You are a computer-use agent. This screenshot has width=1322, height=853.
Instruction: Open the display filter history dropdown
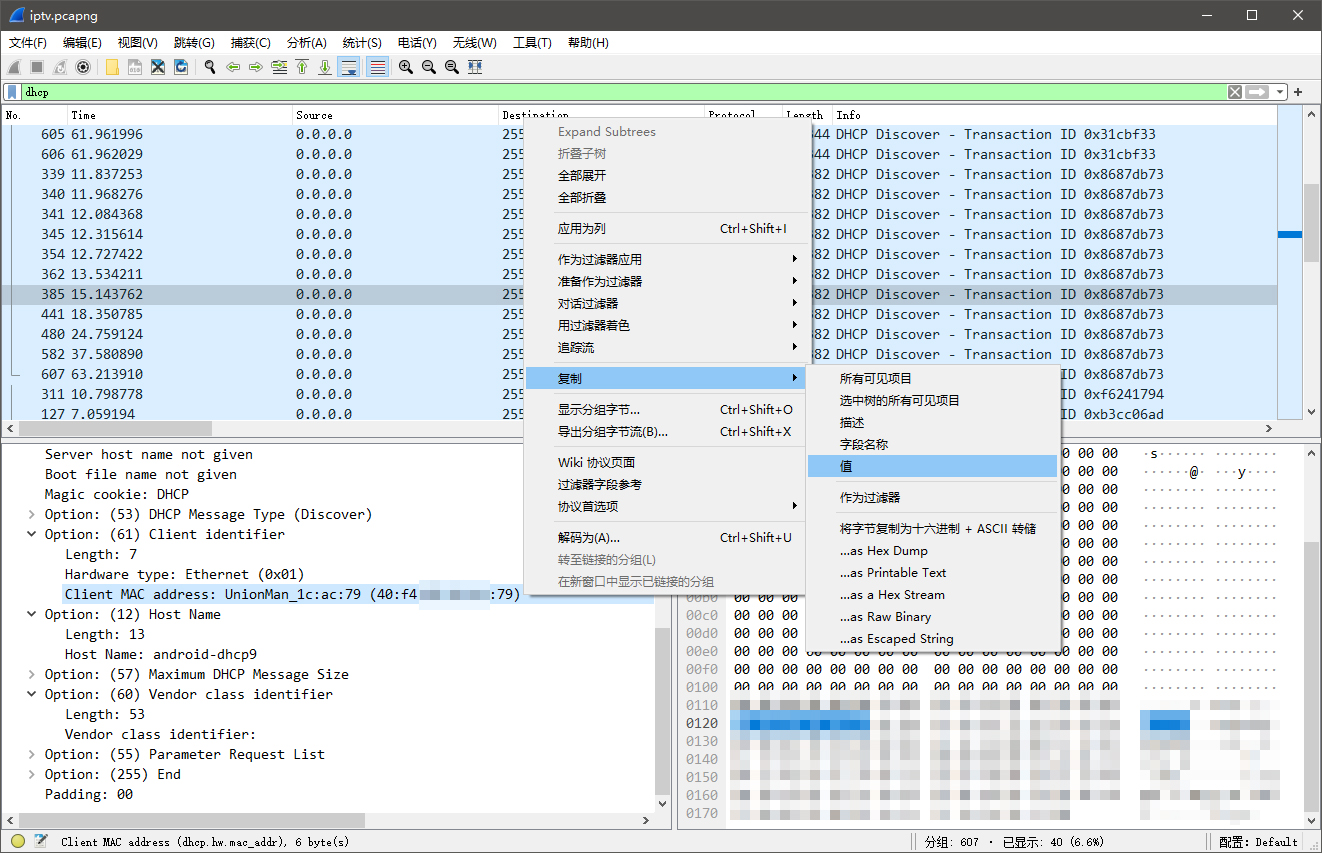[1280, 92]
